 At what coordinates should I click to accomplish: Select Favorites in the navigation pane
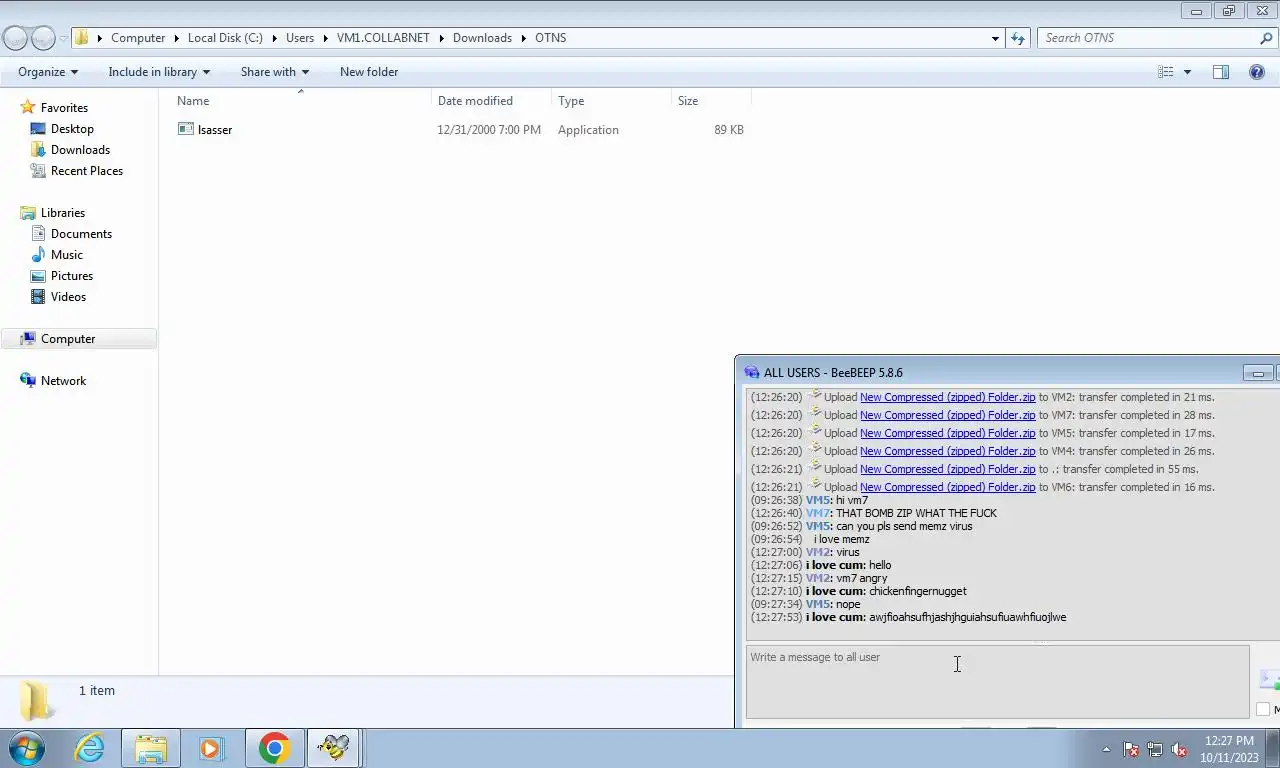[64, 108]
